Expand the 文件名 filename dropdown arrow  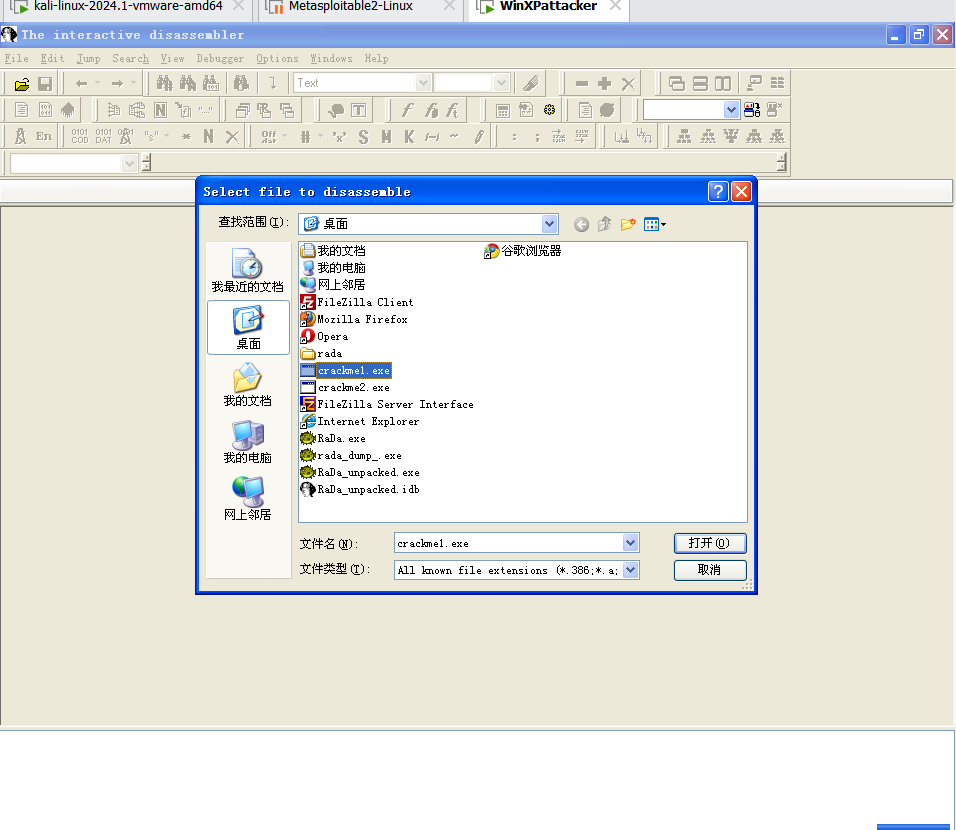tap(630, 543)
